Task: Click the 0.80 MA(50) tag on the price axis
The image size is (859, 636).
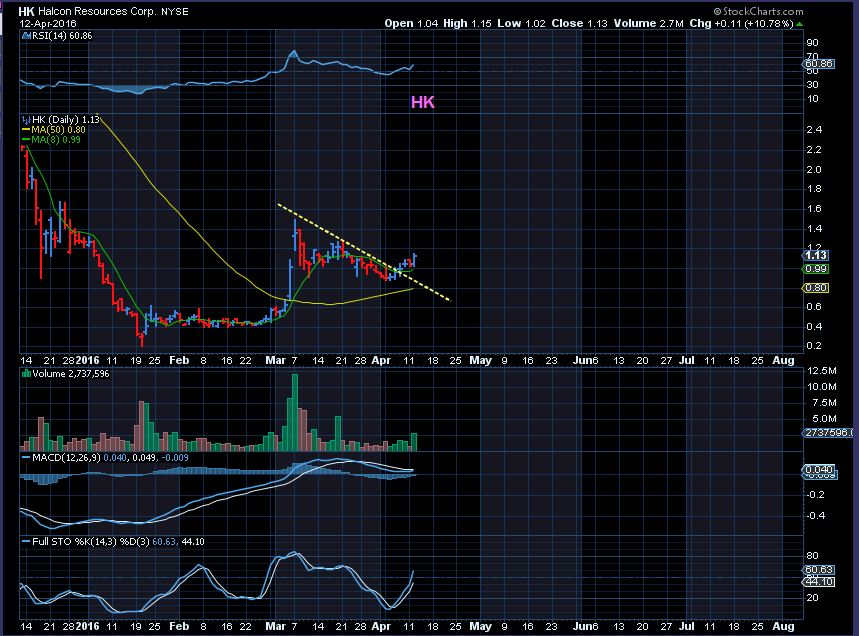Action: click(816, 288)
